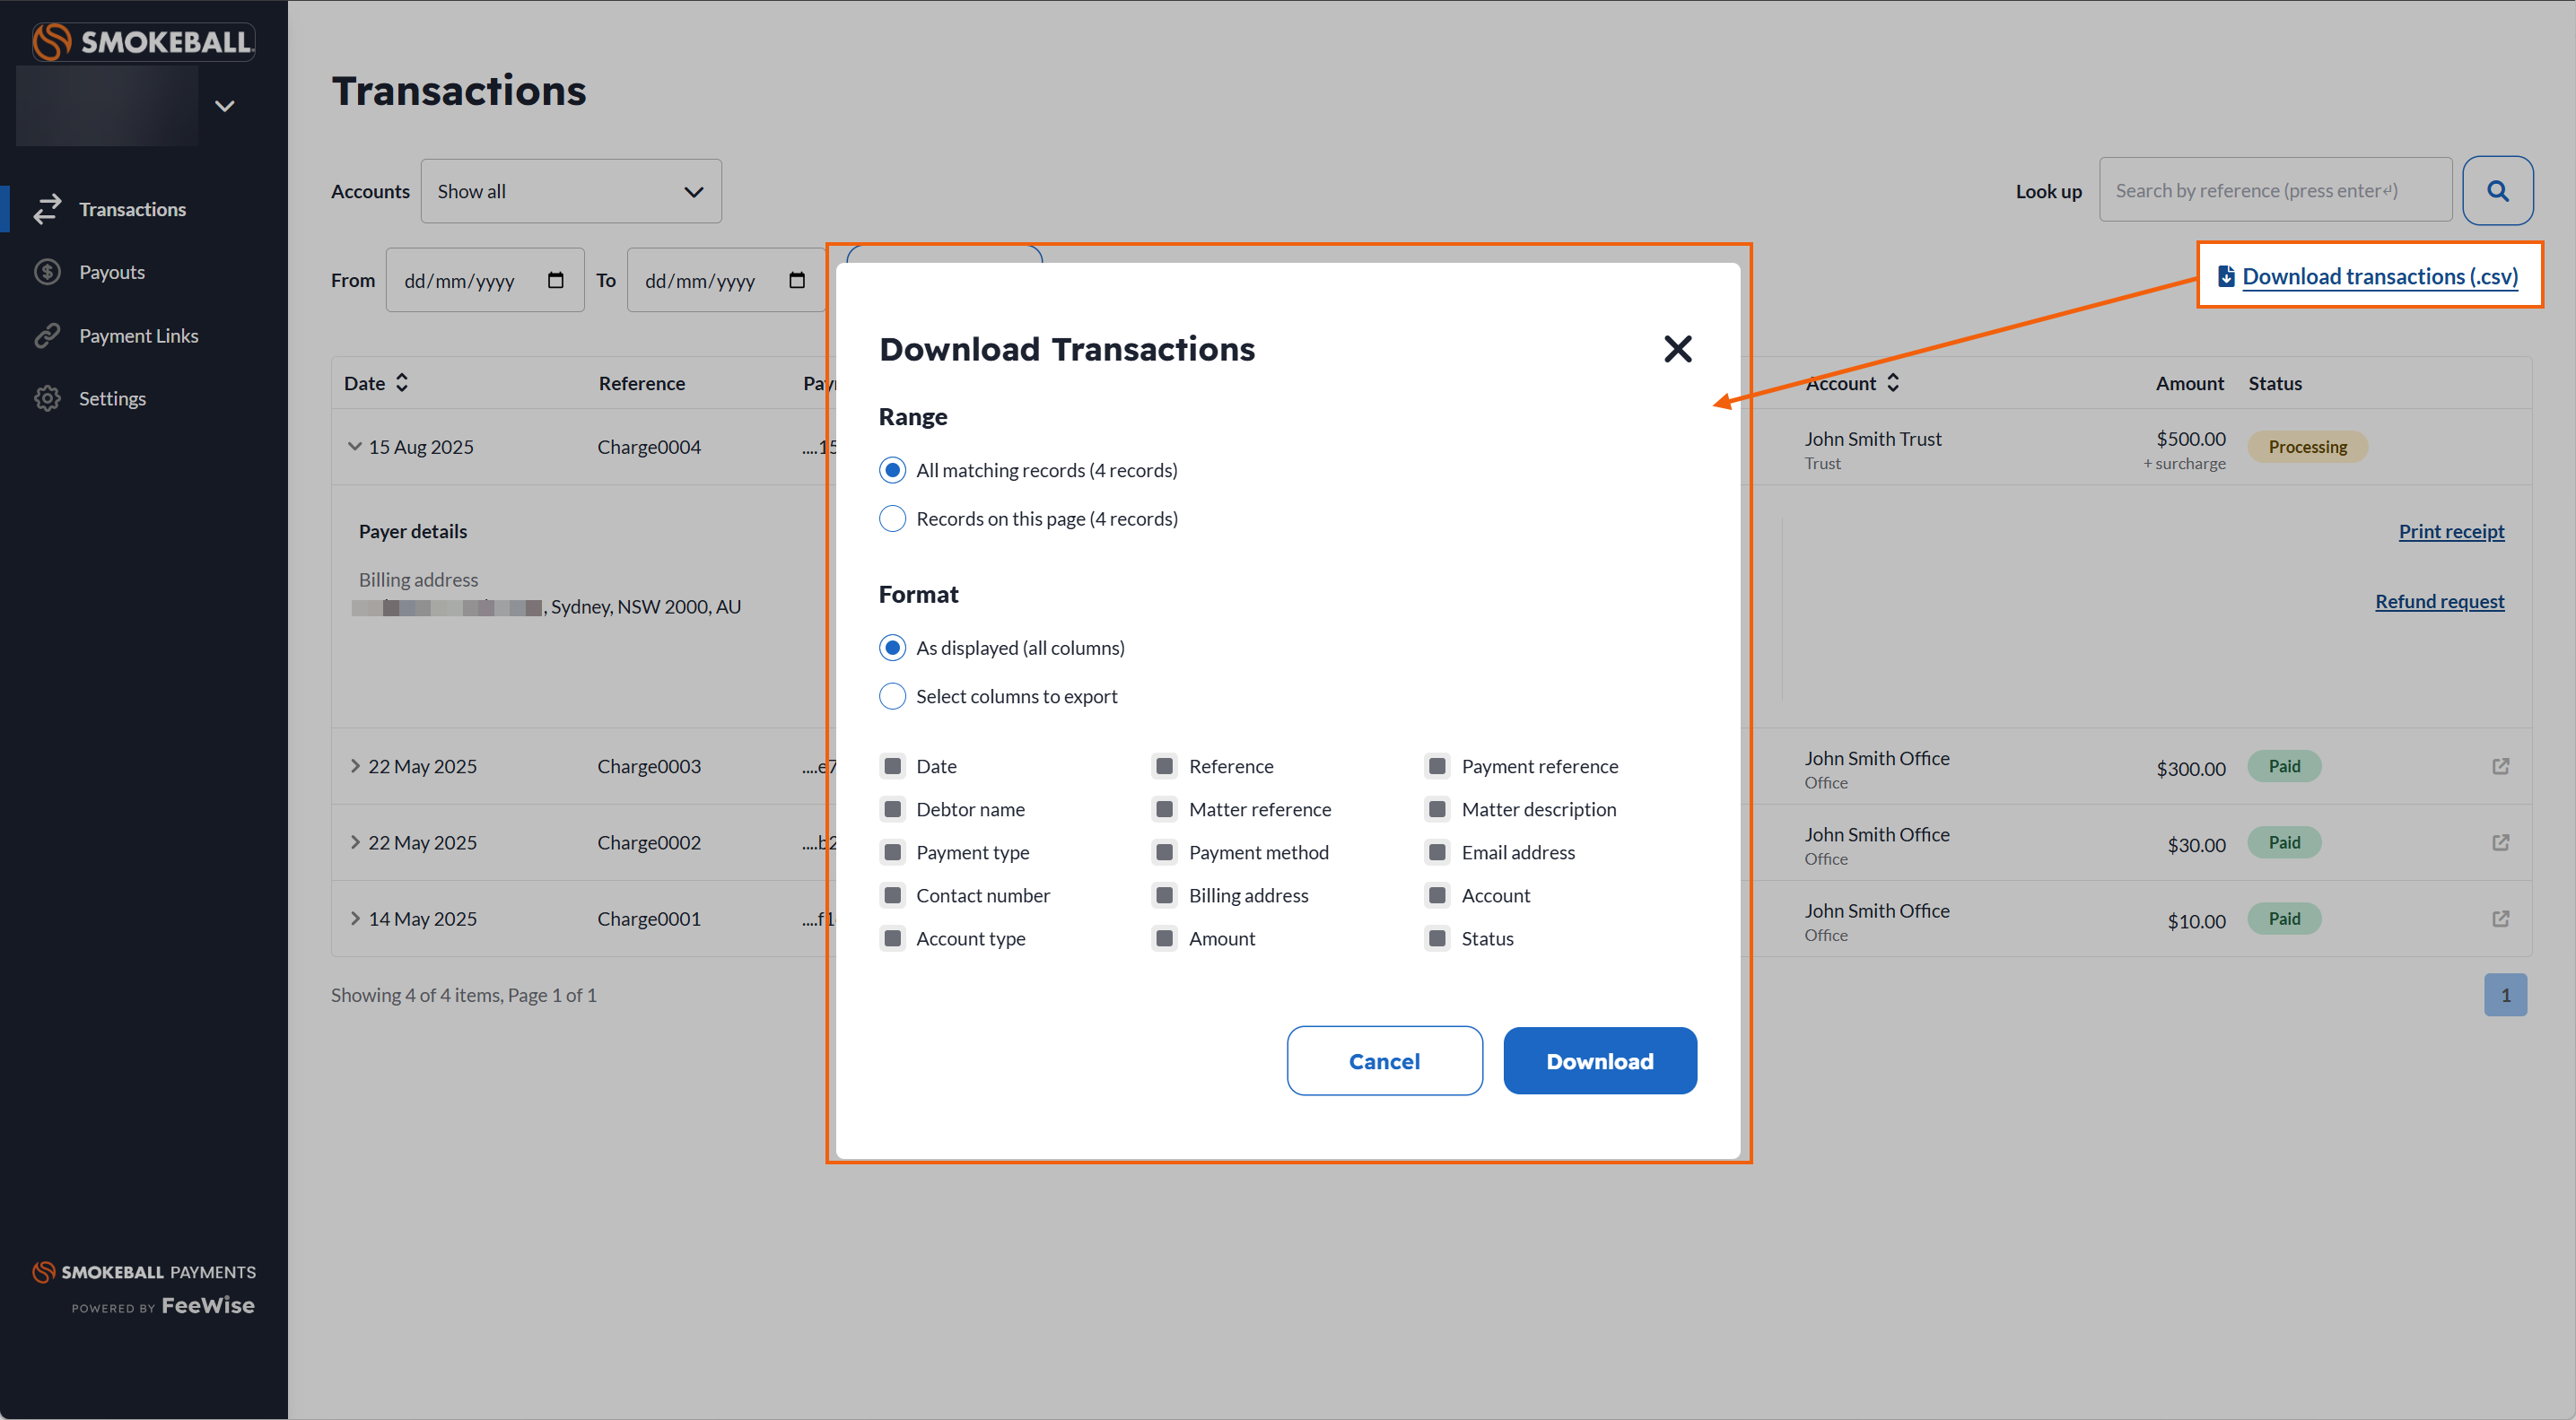The height and width of the screenshot is (1420, 2576).
Task: Open the To date calendar picker icon
Action: 796,280
